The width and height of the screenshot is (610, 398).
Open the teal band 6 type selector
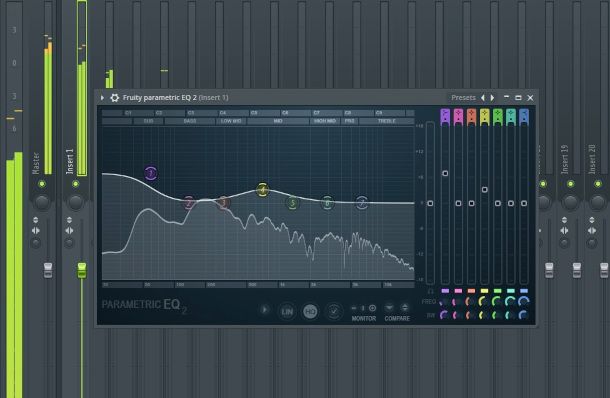click(511, 116)
